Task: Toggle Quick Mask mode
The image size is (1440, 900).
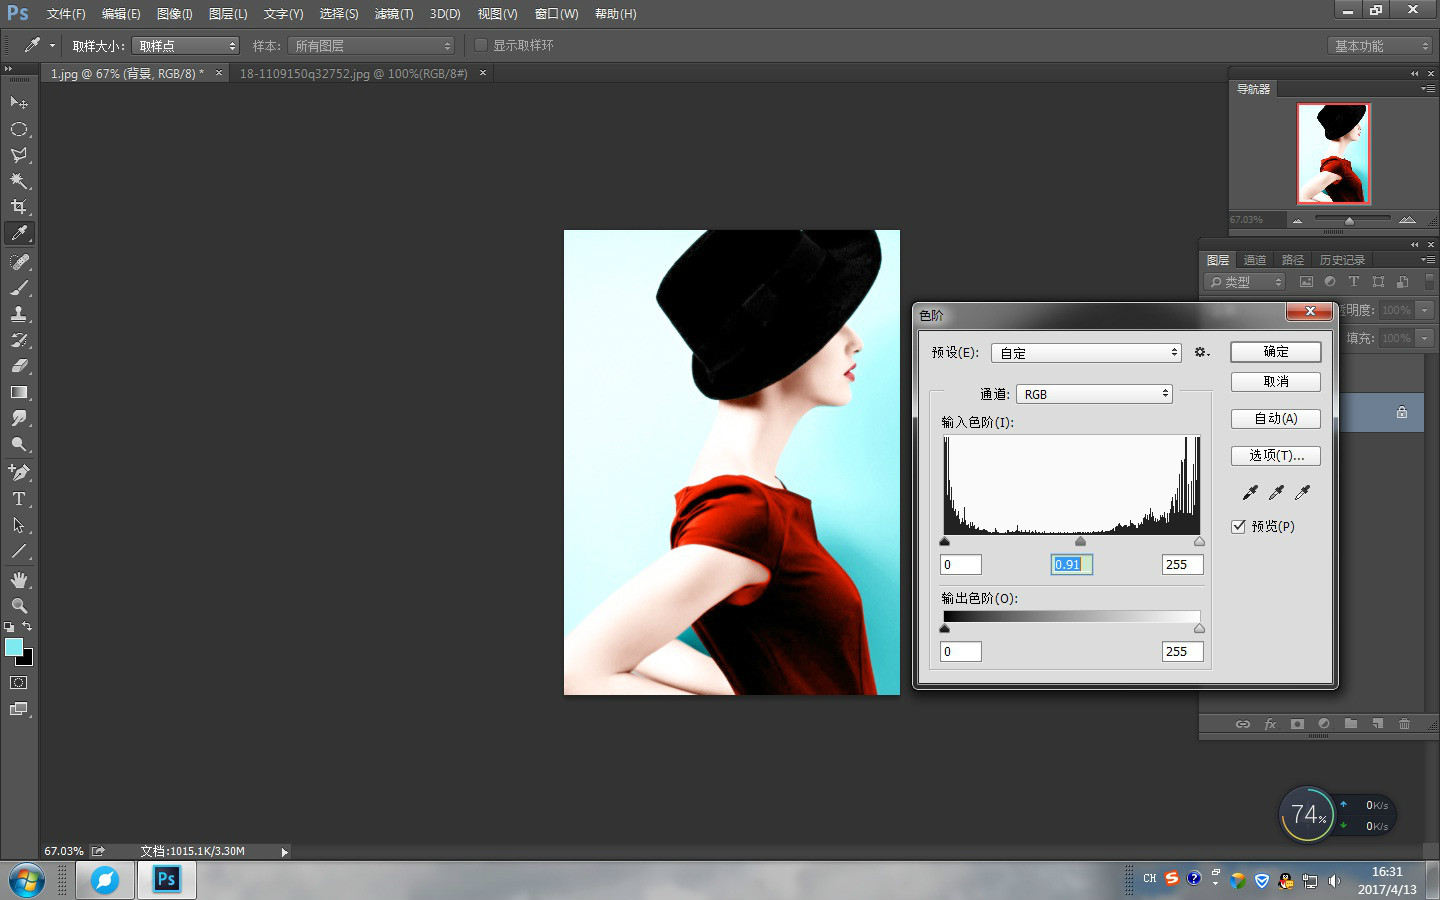Action: (18, 683)
